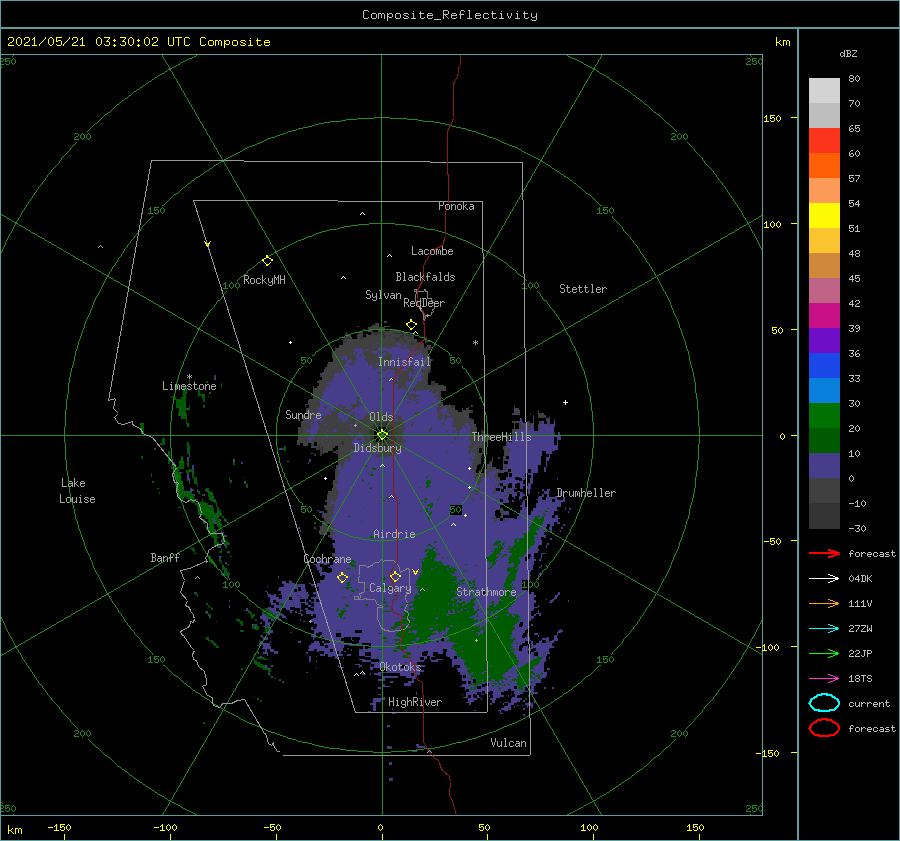Click the Lacombe label
The height and width of the screenshot is (841, 900).
pos(432,251)
